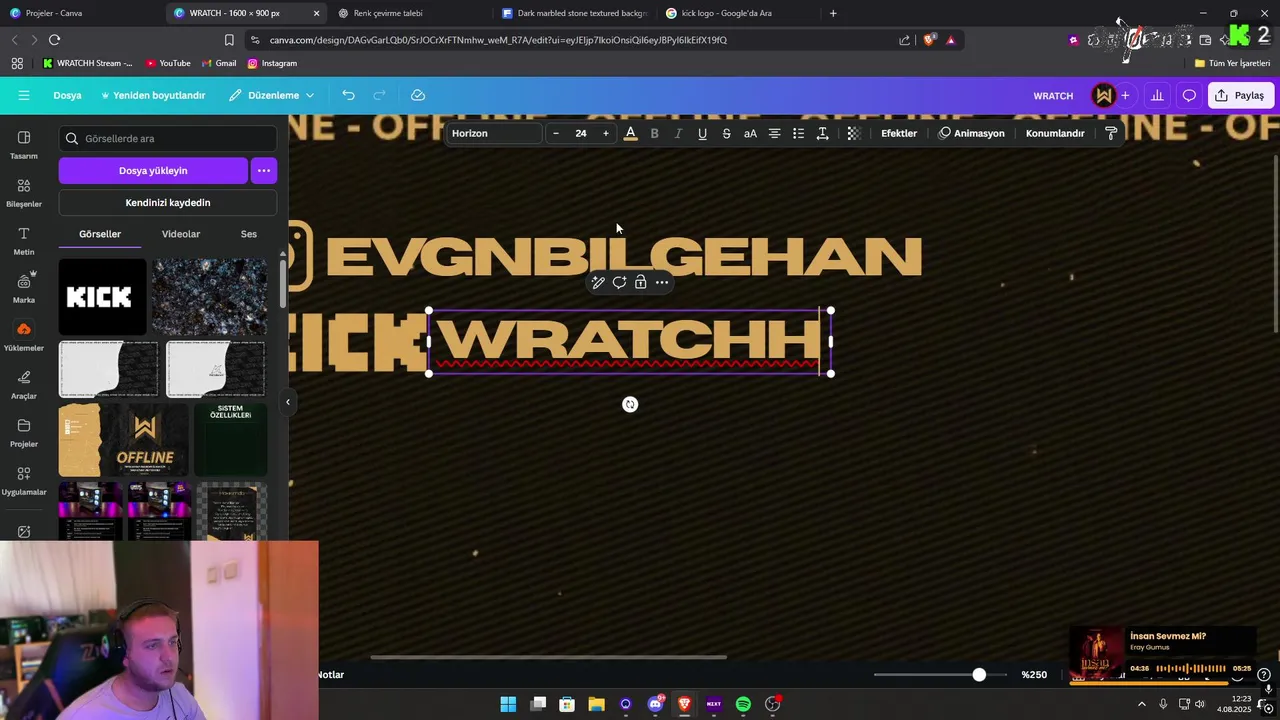Open text color picker icon
Viewport: 1280px width, 720px height.
[x=630, y=133]
